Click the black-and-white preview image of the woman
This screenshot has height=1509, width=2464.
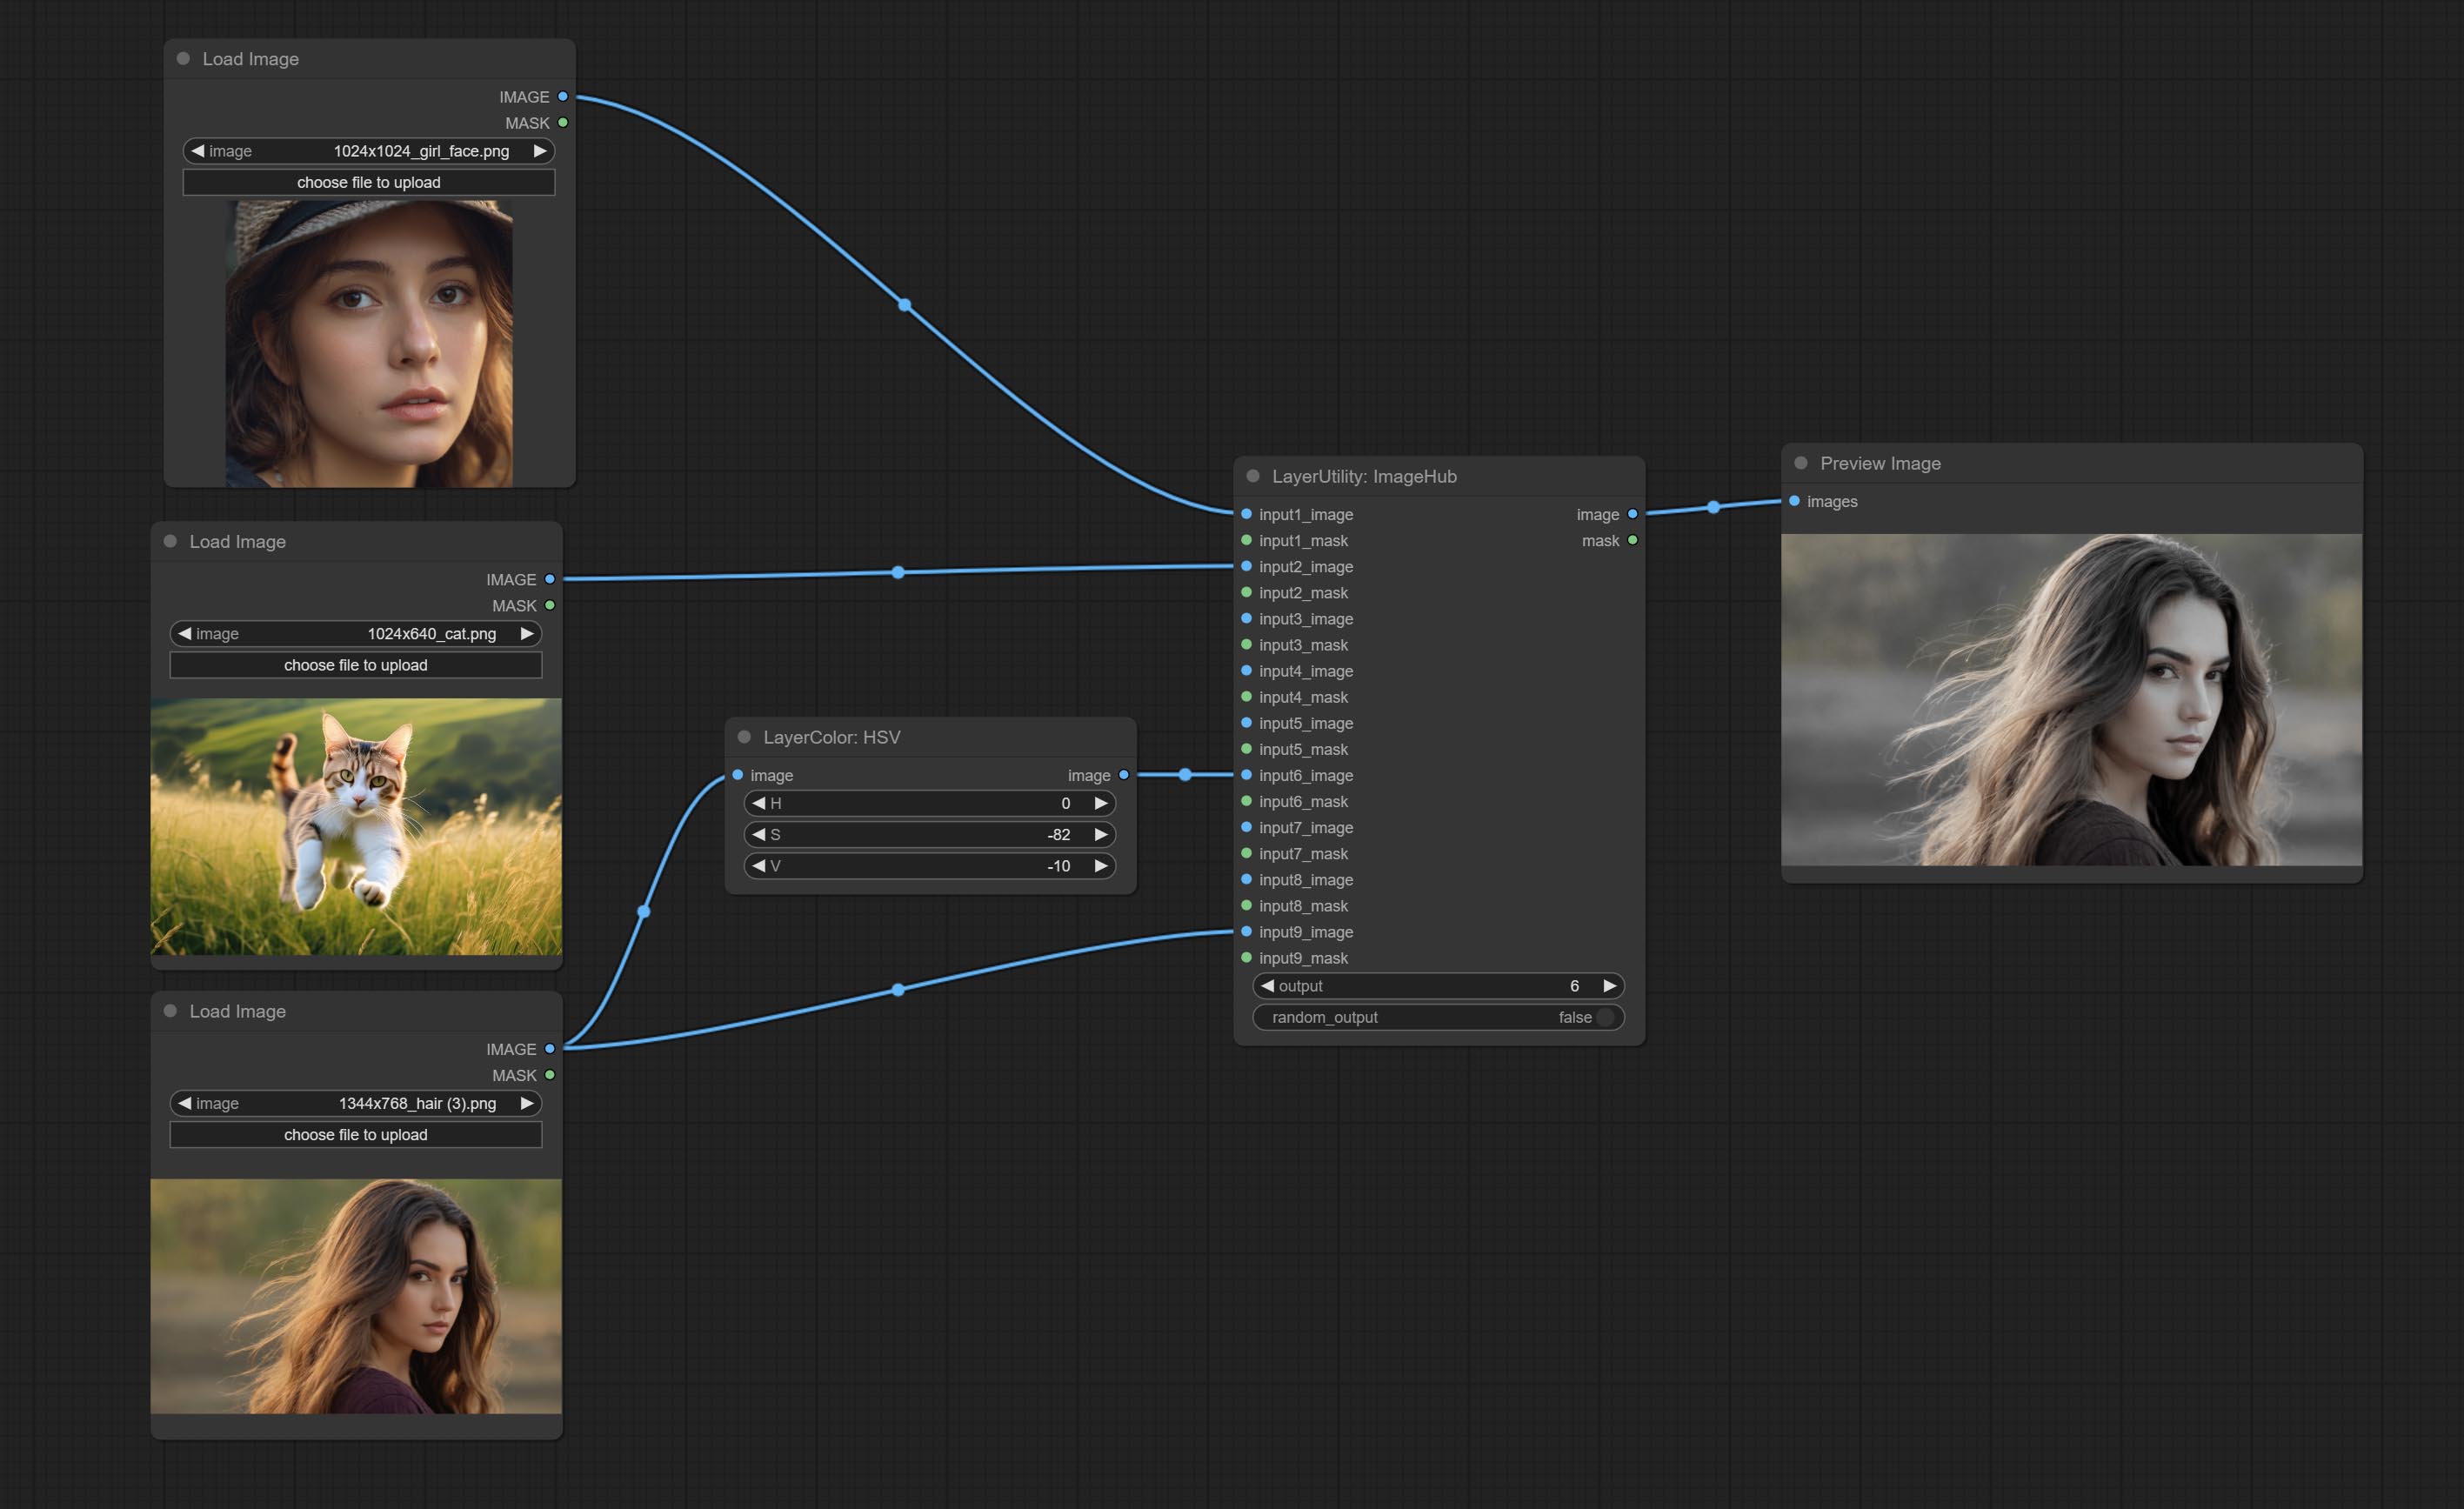pos(2071,700)
